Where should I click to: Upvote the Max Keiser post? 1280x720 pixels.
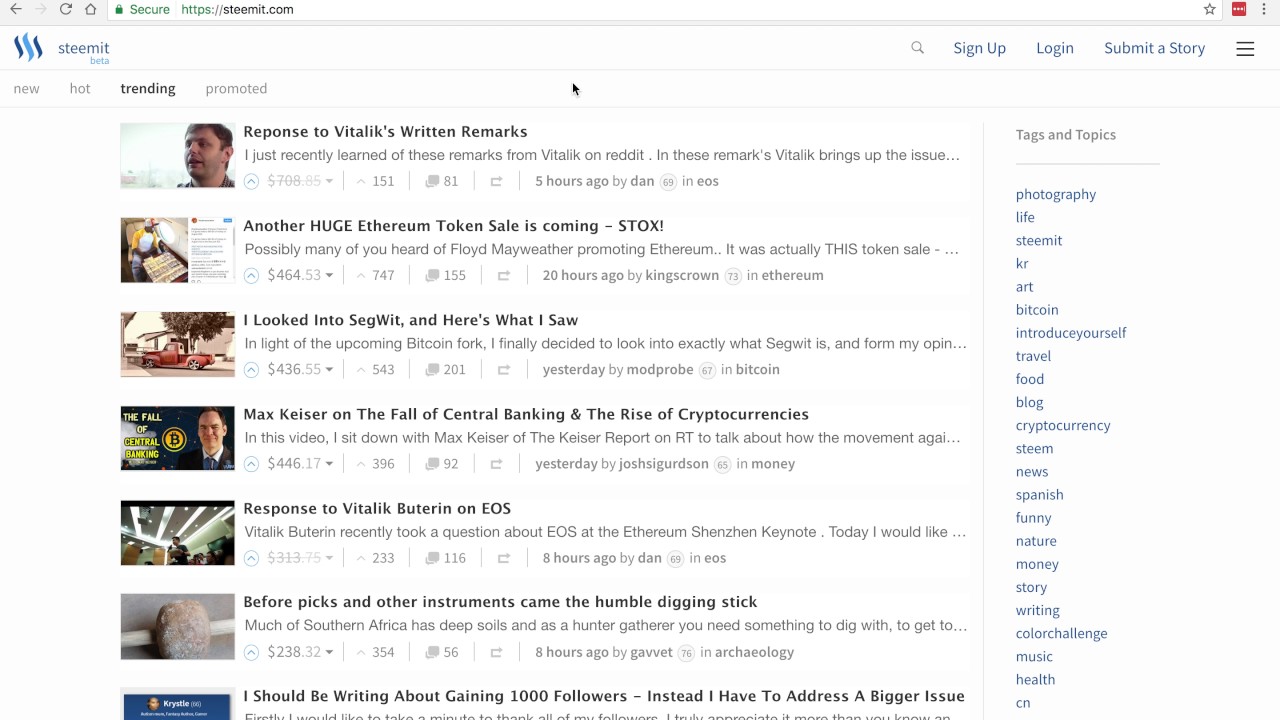[251, 463]
